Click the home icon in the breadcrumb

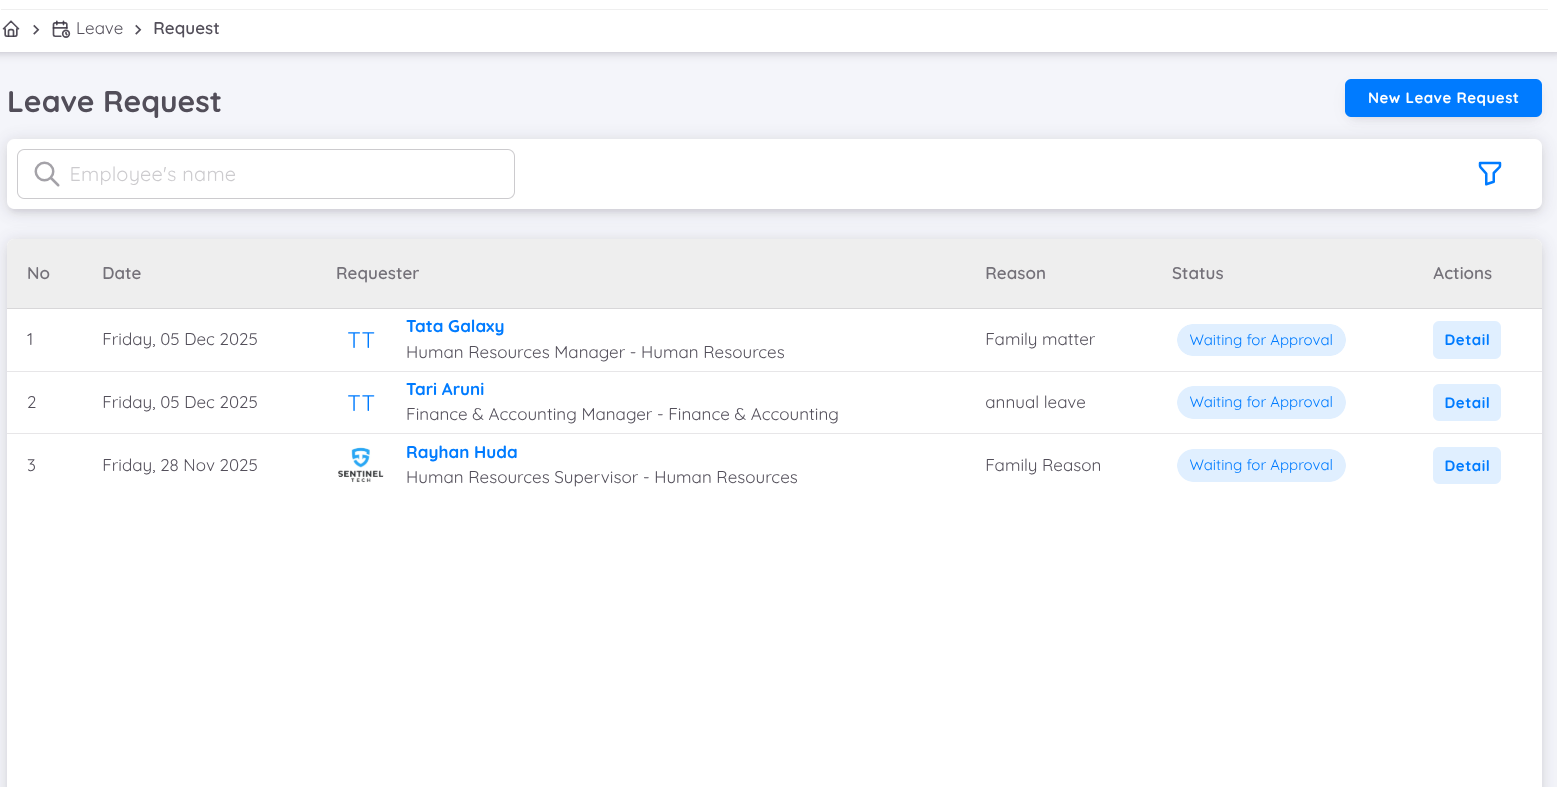click(12, 28)
